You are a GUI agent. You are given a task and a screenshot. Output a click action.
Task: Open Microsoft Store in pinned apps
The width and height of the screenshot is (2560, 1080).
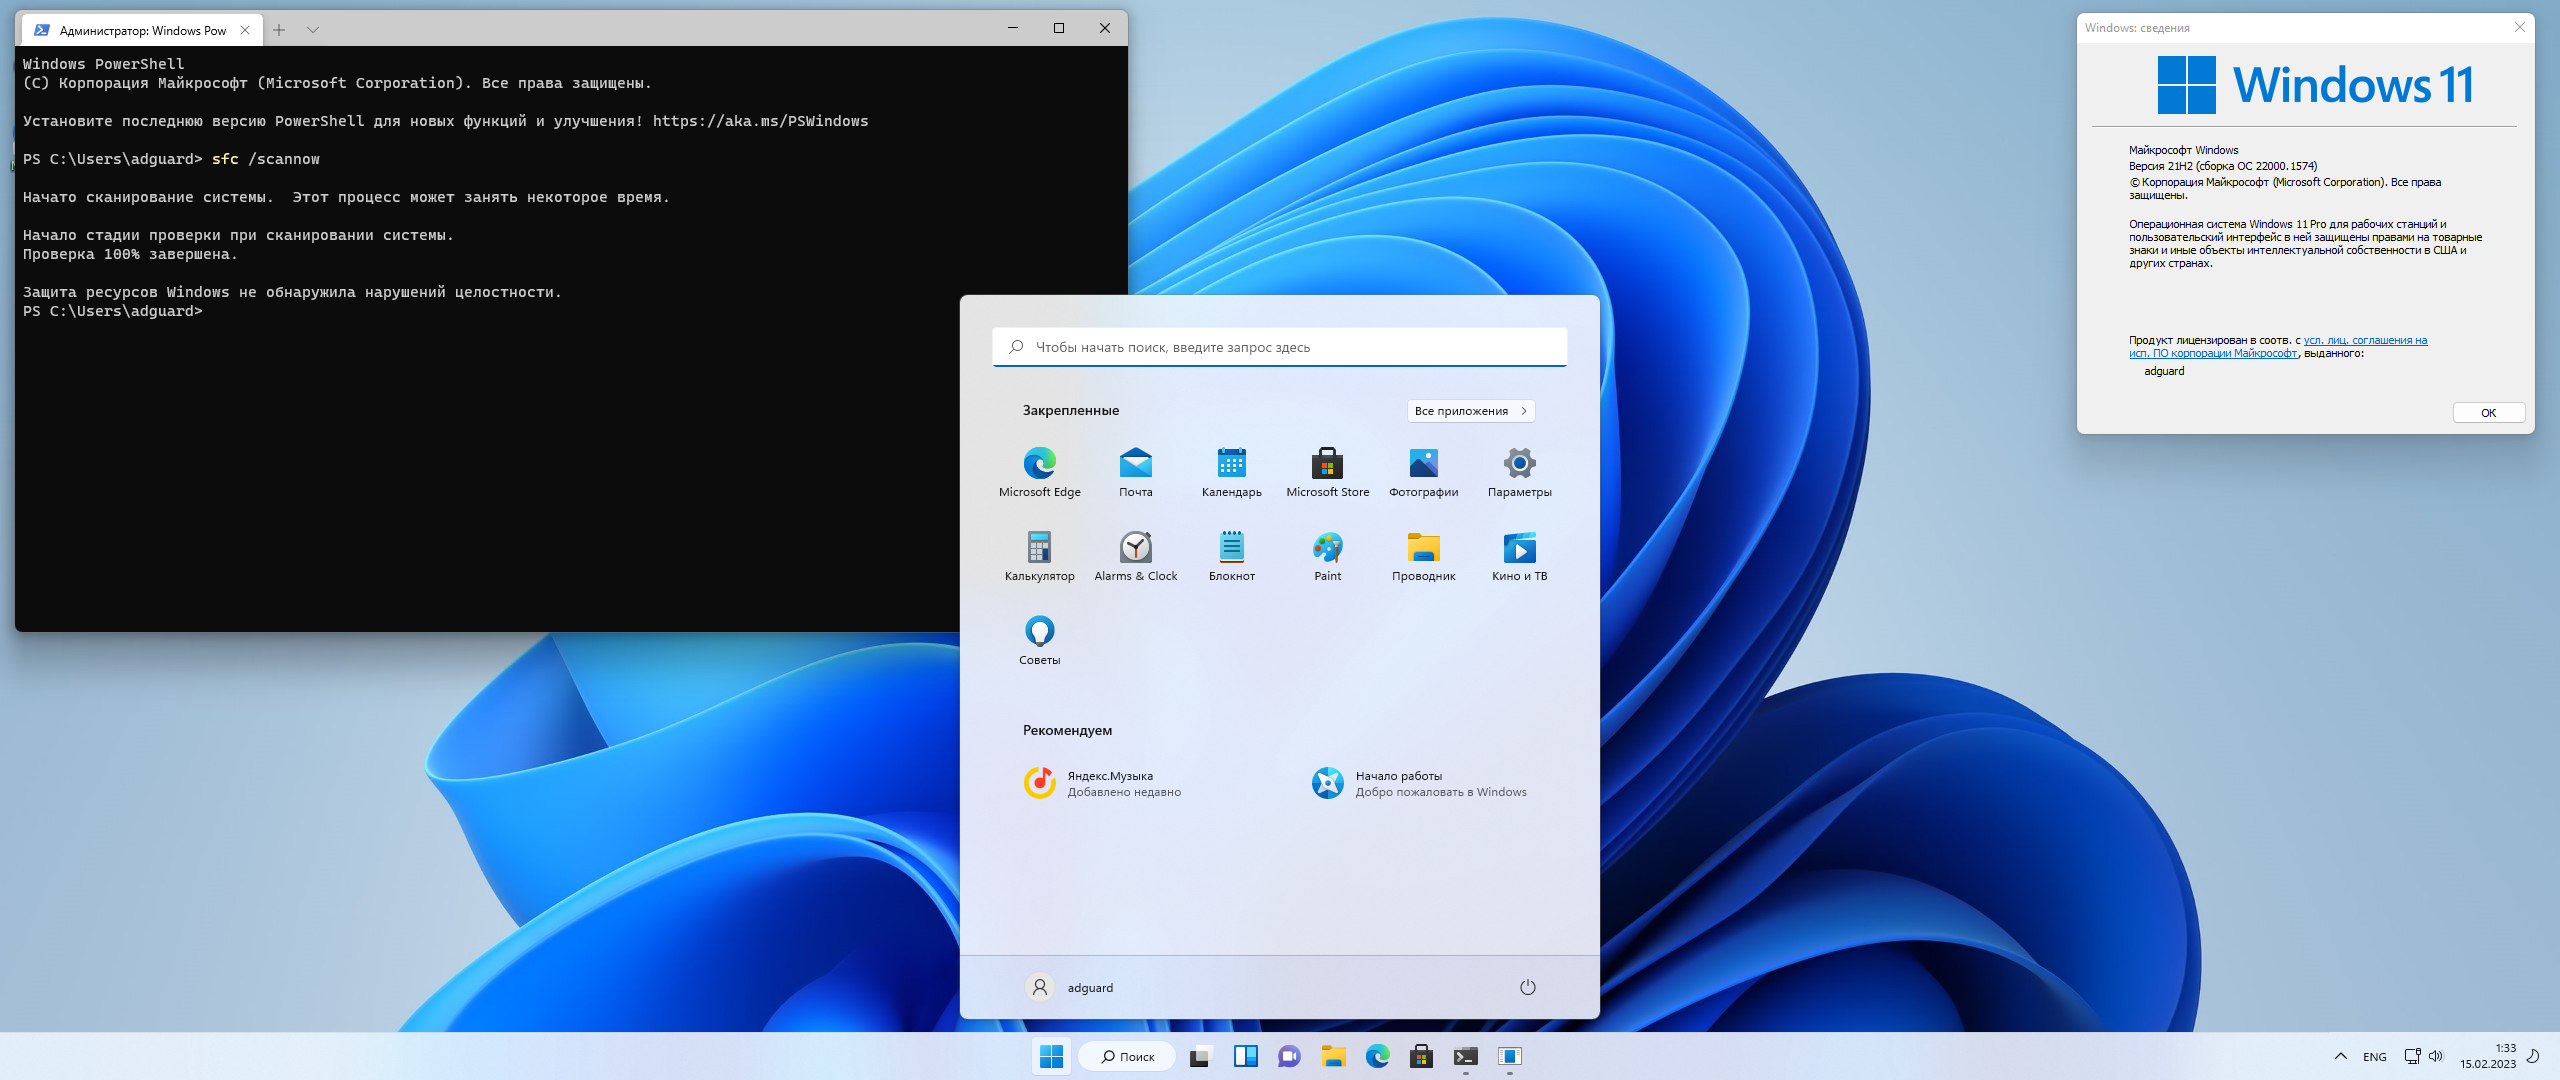[1327, 472]
